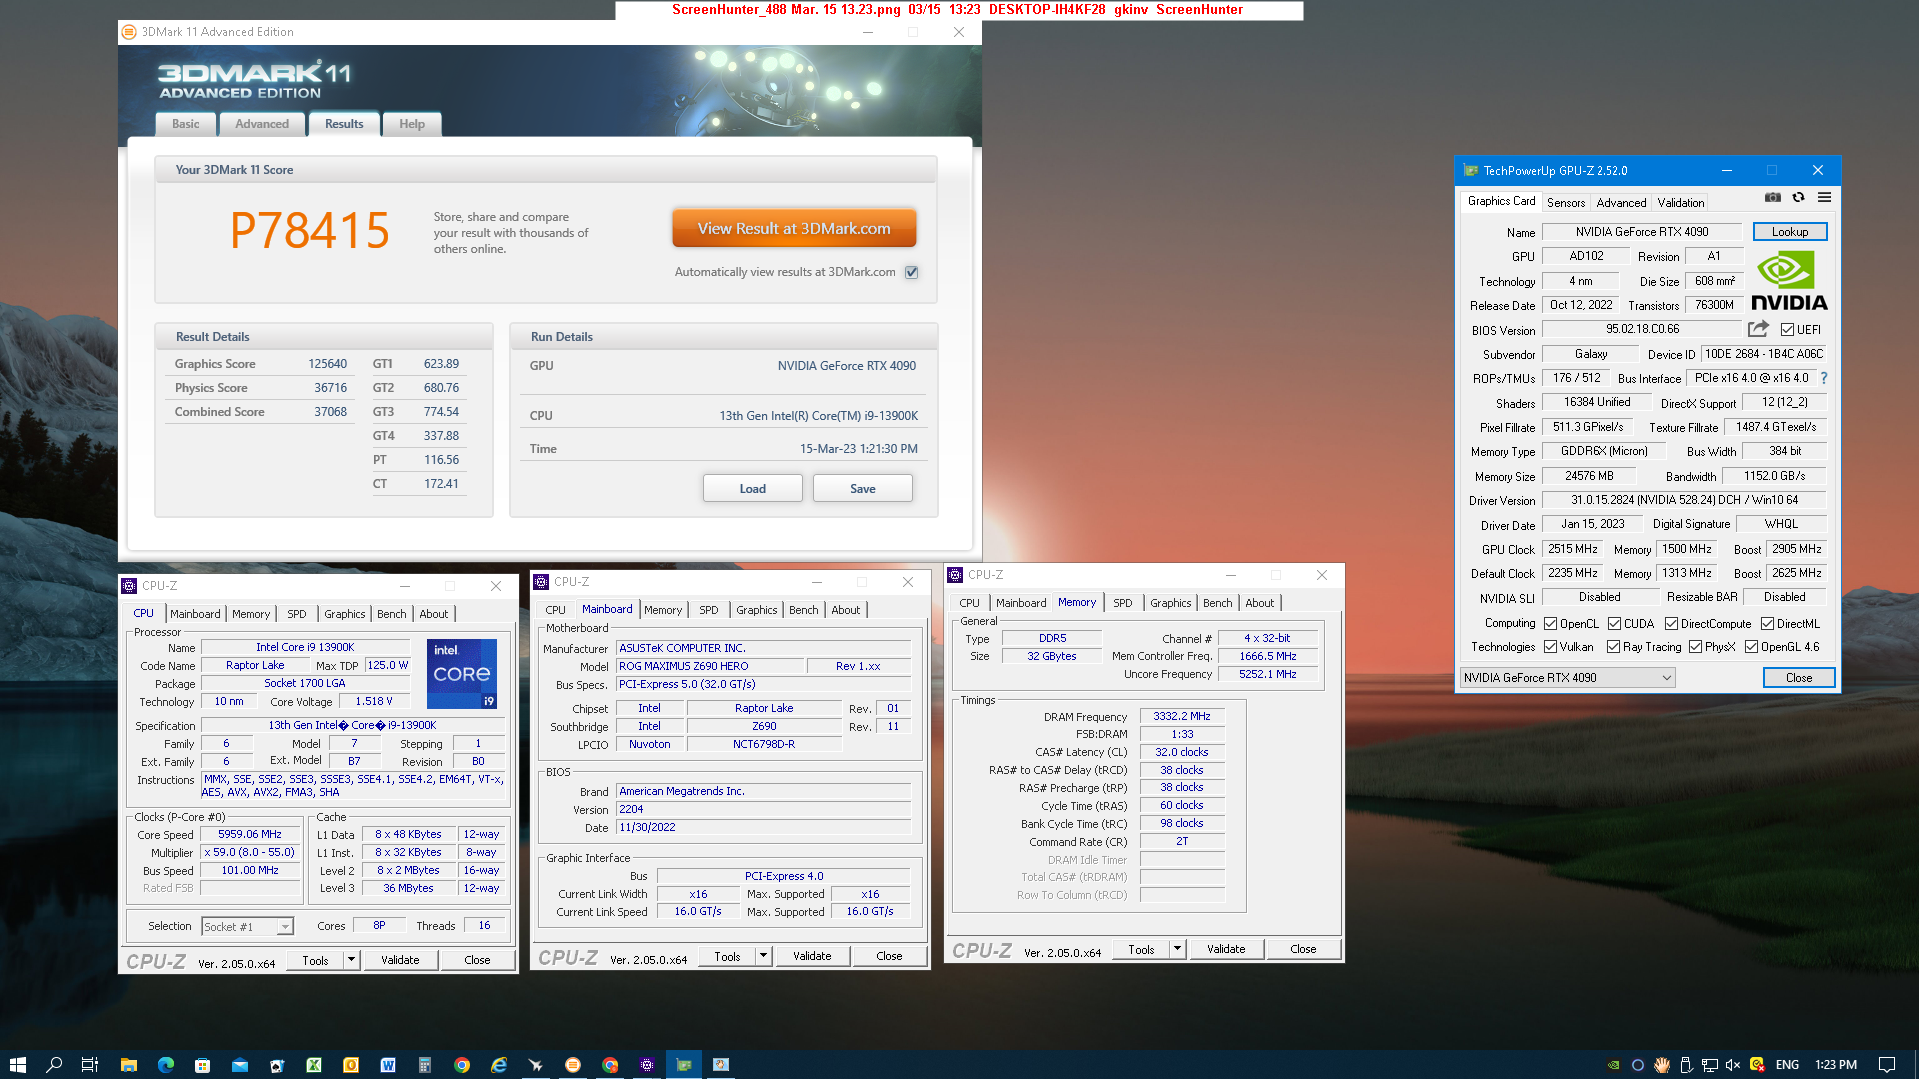1919x1079 pixels.
Task: Open Mail app from taskbar
Action: point(239,1065)
